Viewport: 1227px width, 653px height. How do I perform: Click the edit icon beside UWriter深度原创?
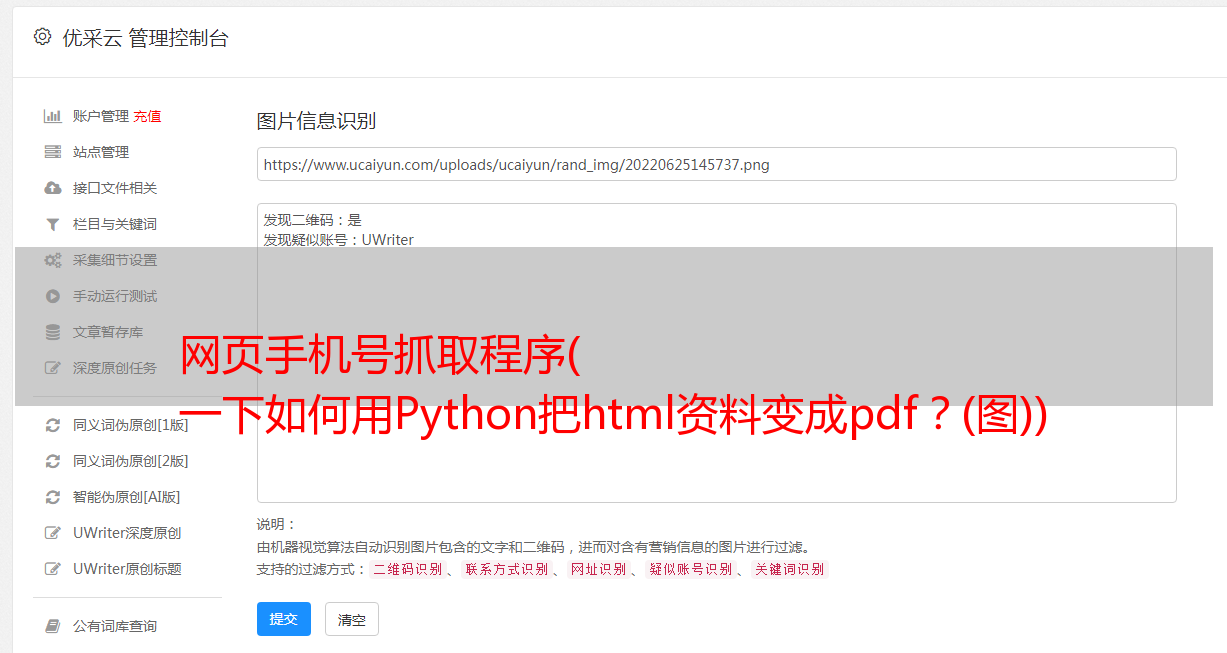pos(53,533)
